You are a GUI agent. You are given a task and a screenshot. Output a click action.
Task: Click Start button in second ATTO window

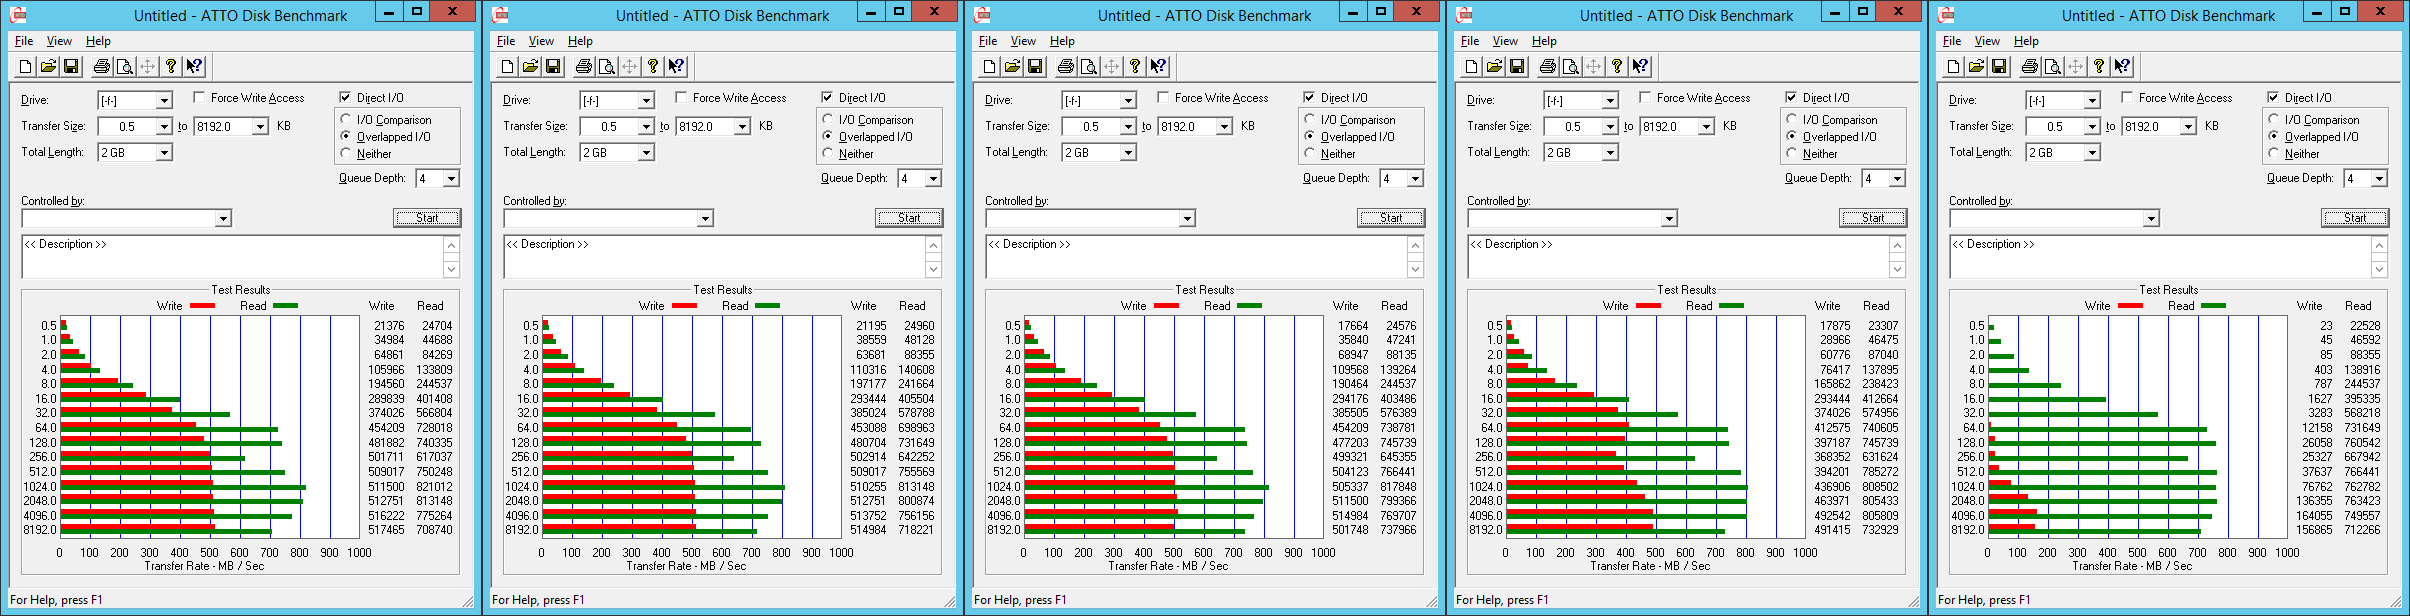point(909,218)
